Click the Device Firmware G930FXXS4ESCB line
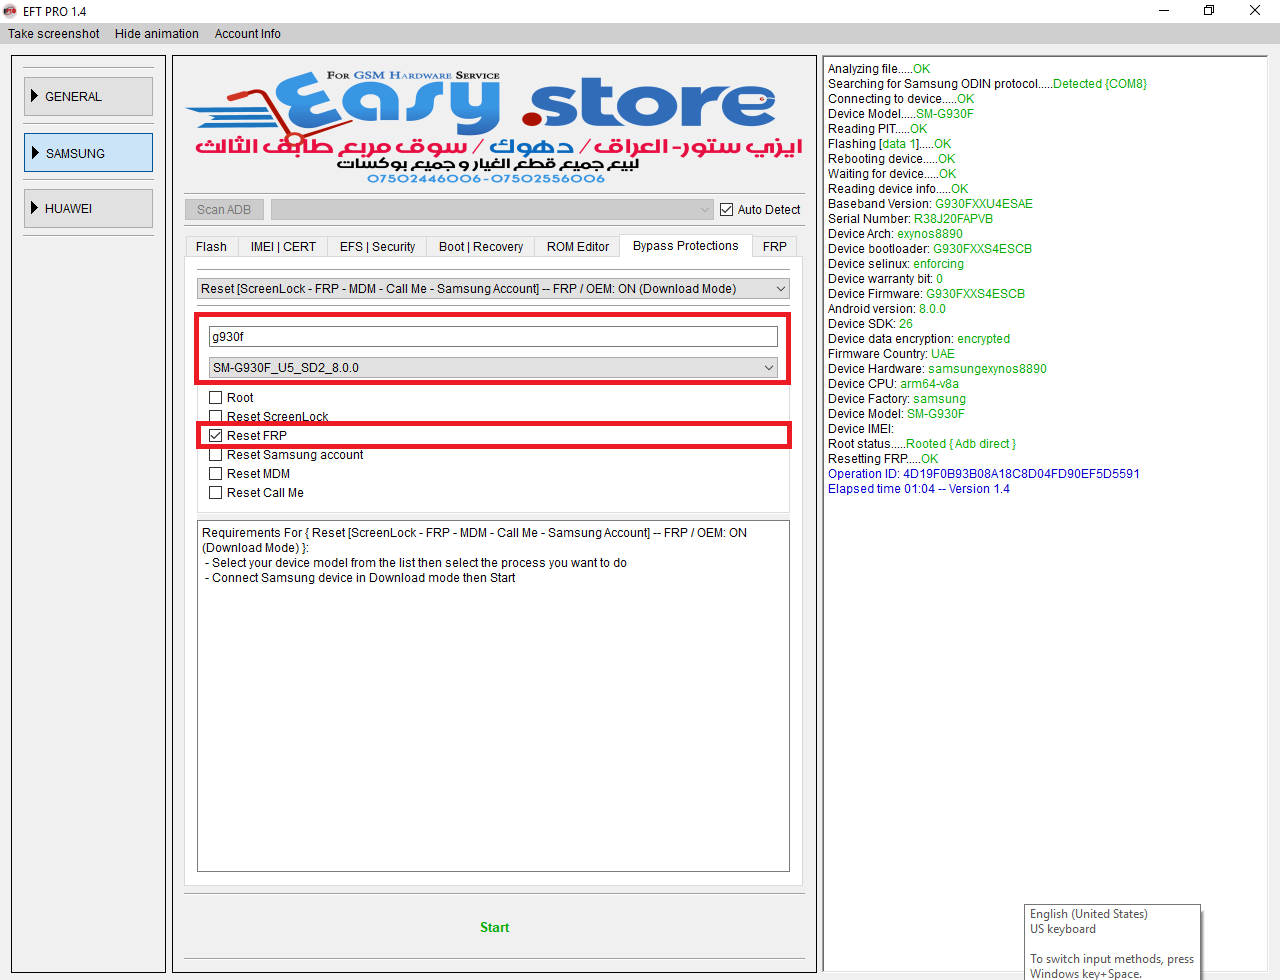The width and height of the screenshot is (1280, 980). tap(927, 294)
